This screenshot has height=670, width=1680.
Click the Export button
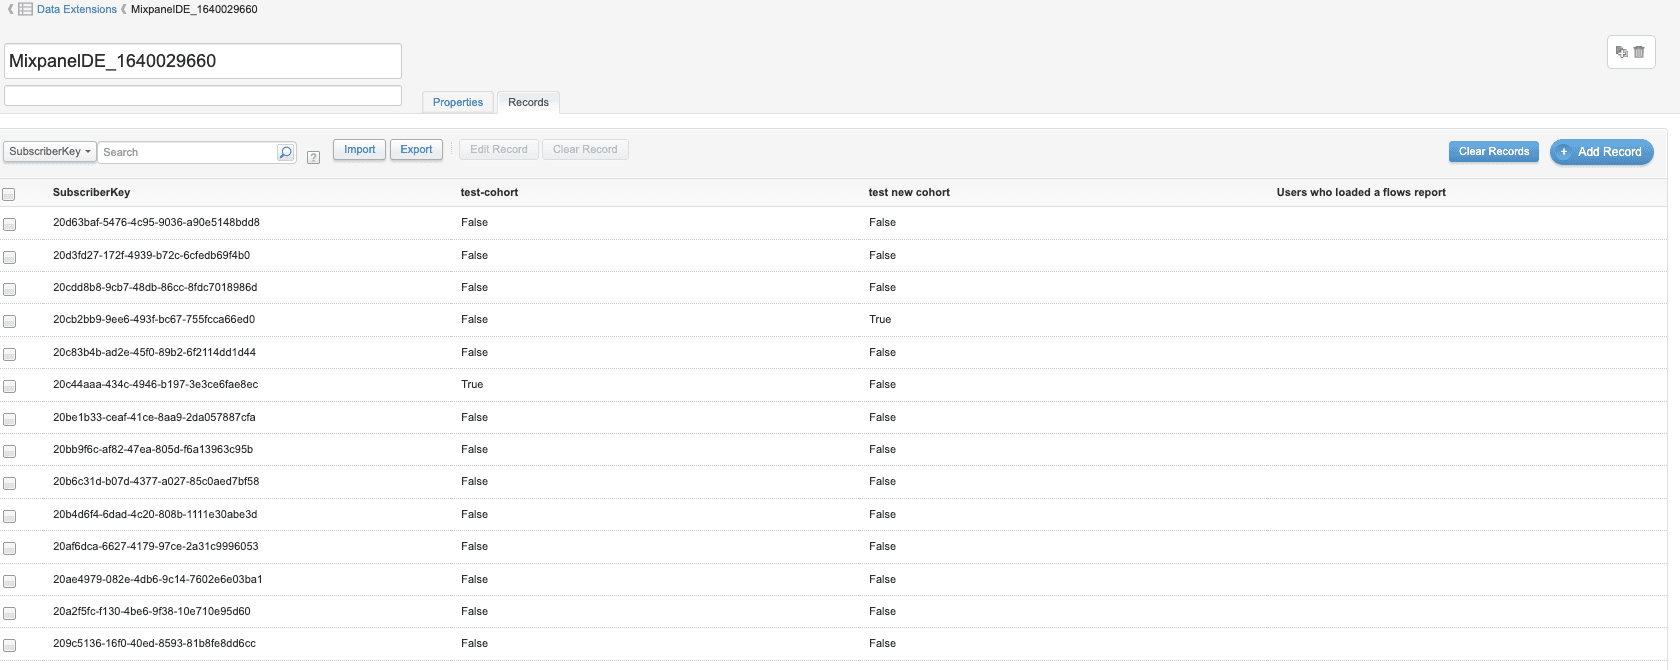[x=416, y=150]
